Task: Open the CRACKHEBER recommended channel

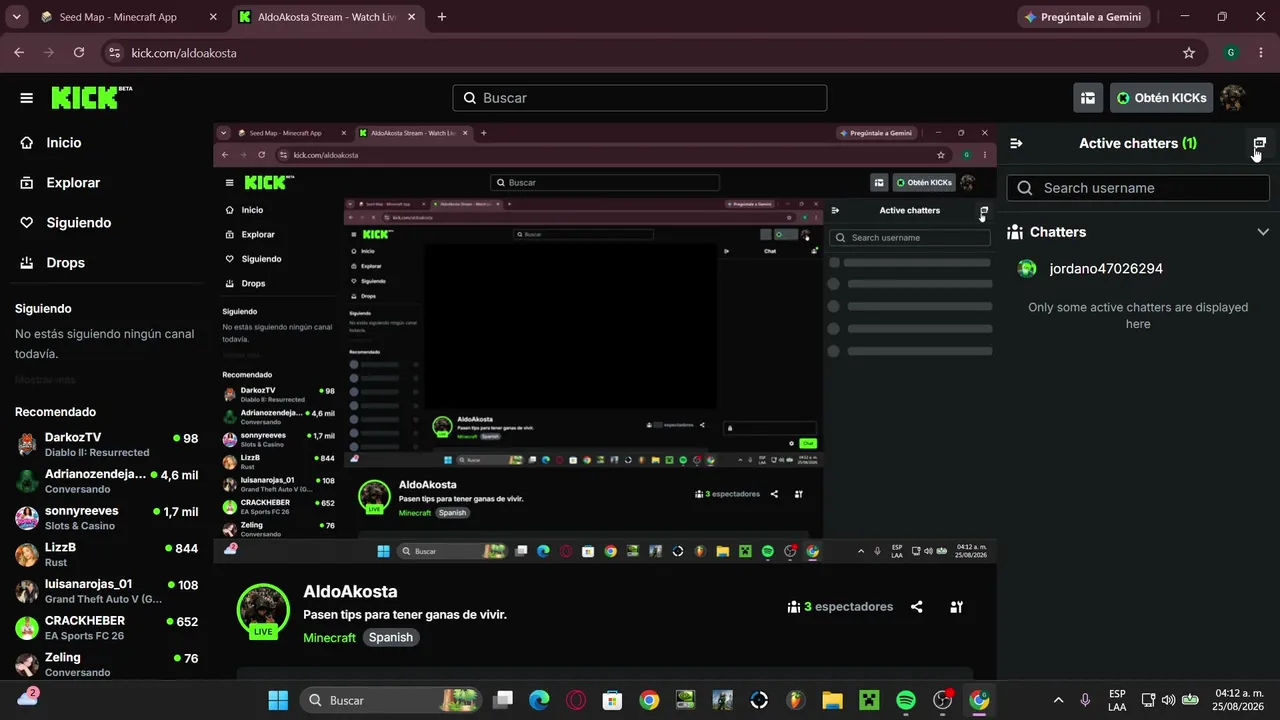Action: (106, 627)
